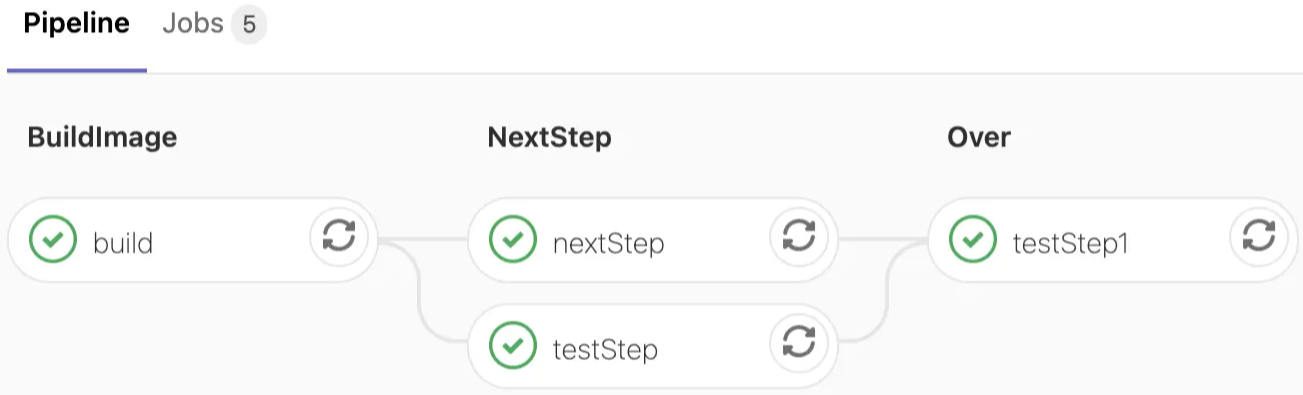Image resolution: width=1303 pixels, height=395 pixels.
Task: Select the NextStep stage heading
Action: click(x=549, y=138)
